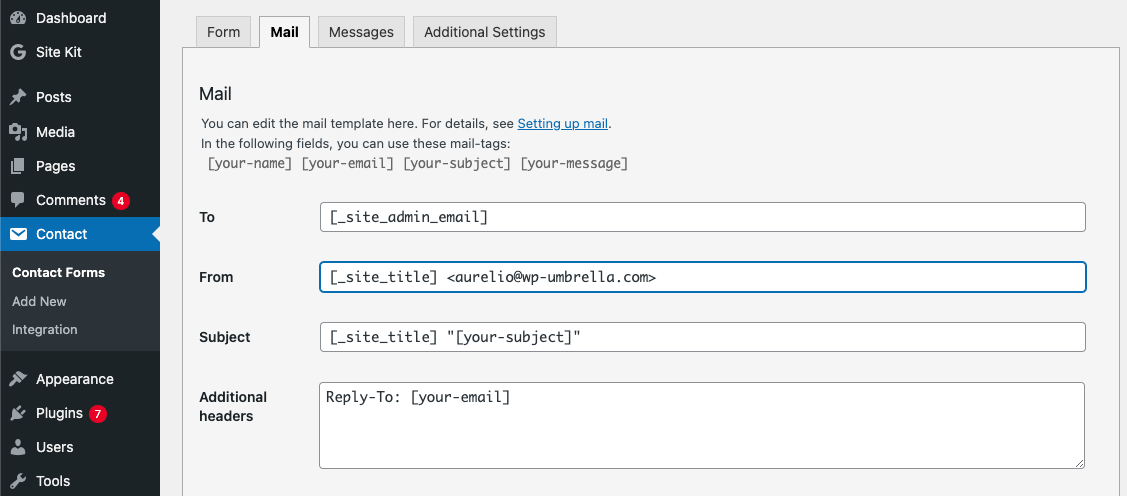Click the Contact envelope icon
Image resolution: width=1127 pixels, height=496 pixels.
18,234
